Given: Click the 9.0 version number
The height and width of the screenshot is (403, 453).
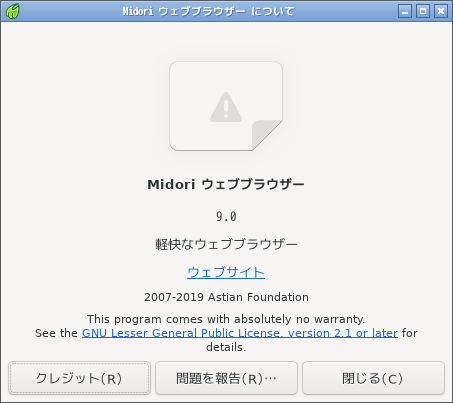Looking at the screenshot, I should [226, 217].
